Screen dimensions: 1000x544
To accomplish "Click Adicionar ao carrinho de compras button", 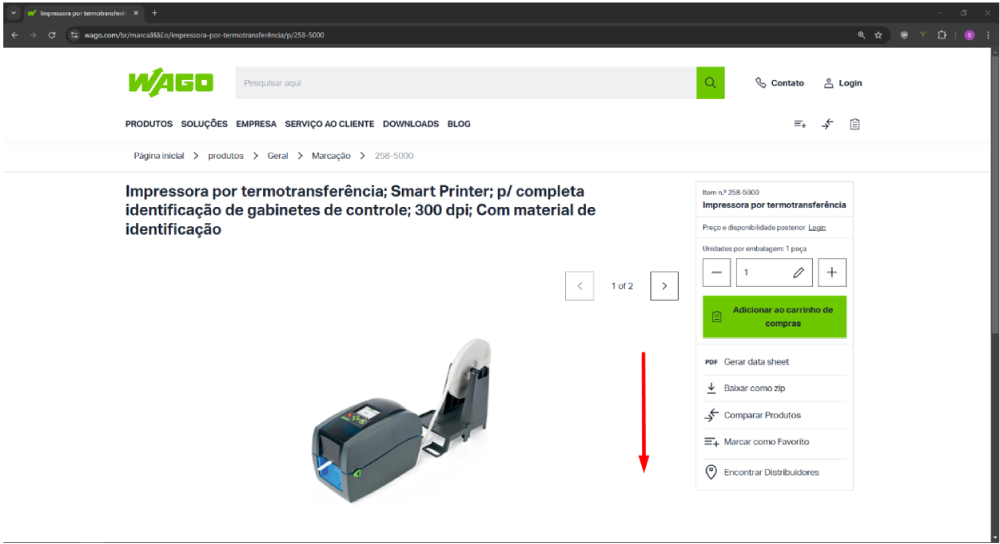I will (x=774, y=316).
